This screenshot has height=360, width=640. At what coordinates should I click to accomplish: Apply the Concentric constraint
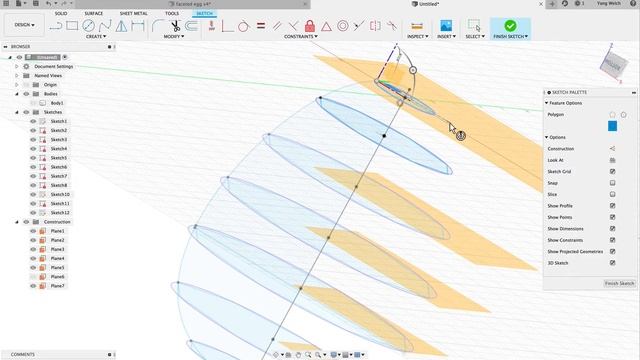343,26
